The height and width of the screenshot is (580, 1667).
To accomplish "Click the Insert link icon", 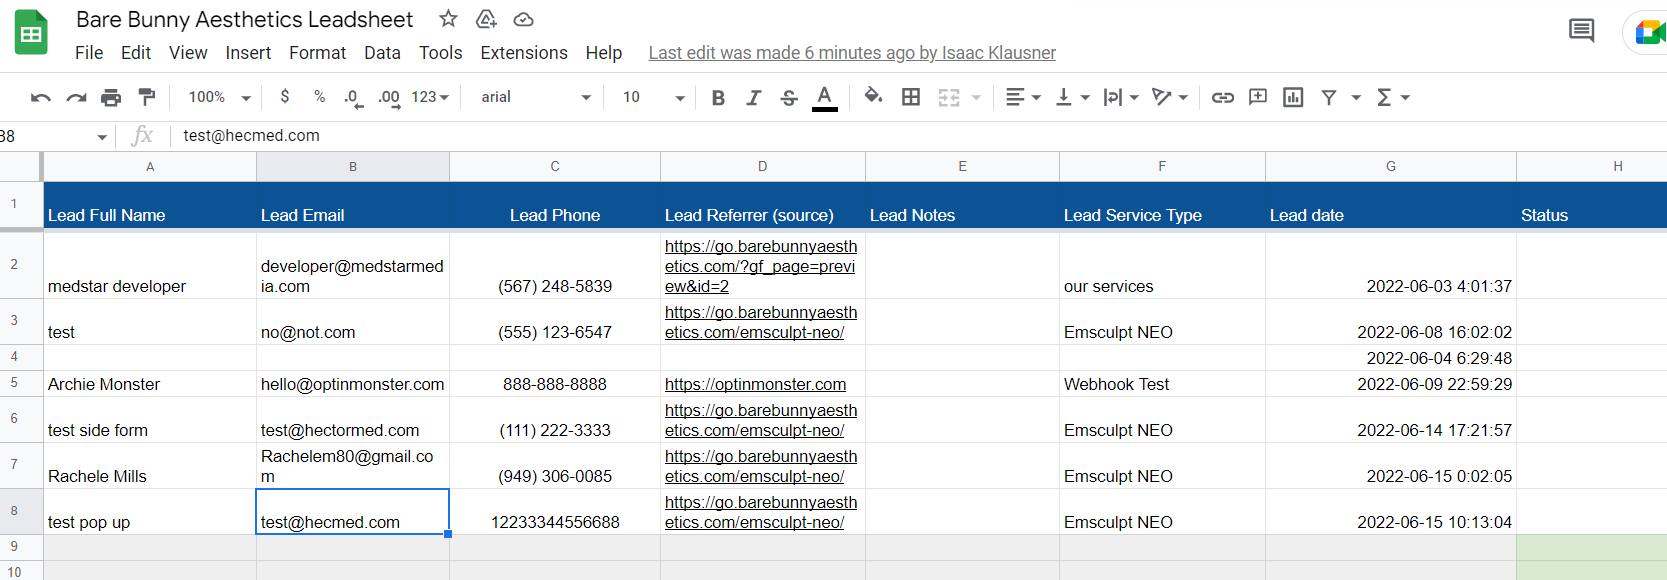I will click(1222, 97).
